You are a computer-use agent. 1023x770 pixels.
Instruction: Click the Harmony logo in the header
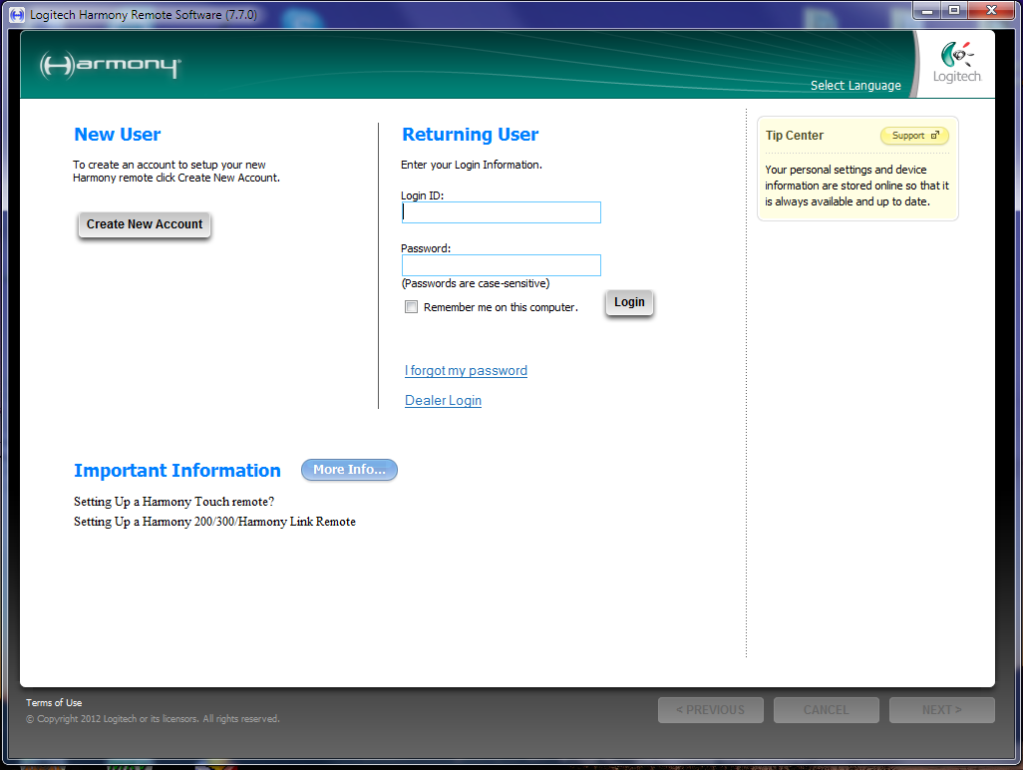point(110,65)
